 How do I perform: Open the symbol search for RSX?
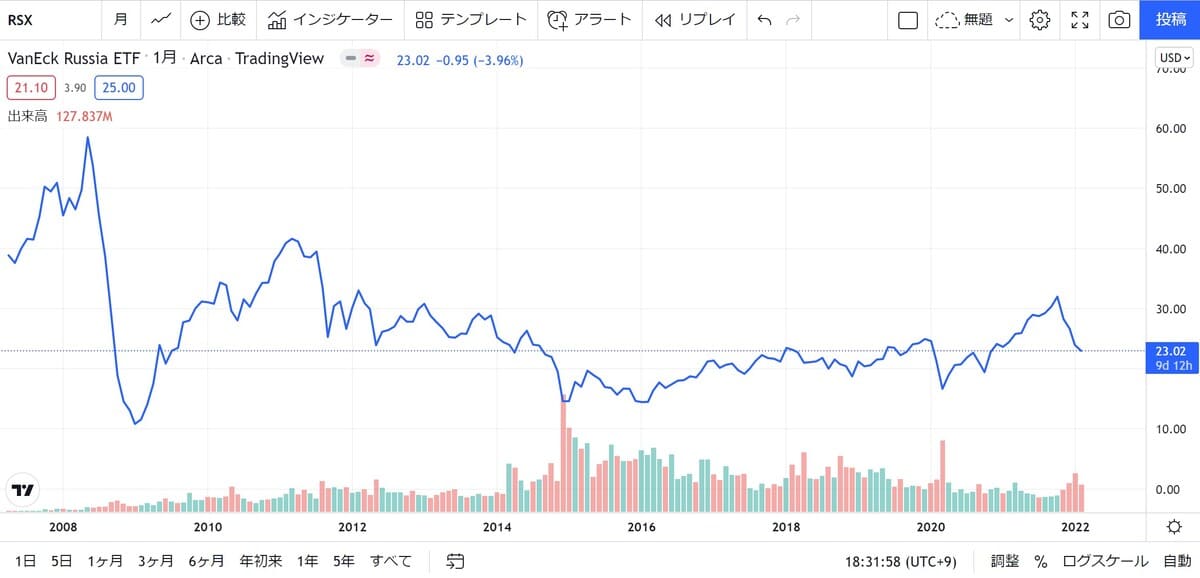[21, 18]
